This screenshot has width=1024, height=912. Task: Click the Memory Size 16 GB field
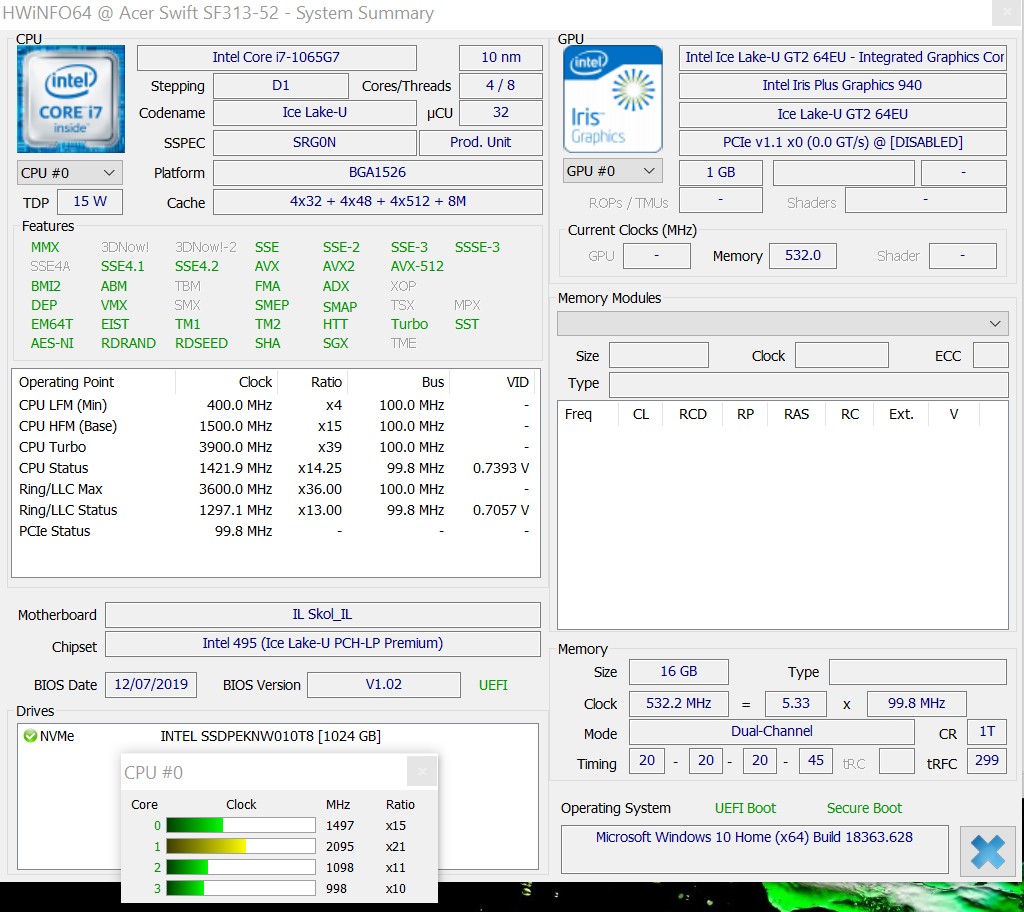[679, 672]
